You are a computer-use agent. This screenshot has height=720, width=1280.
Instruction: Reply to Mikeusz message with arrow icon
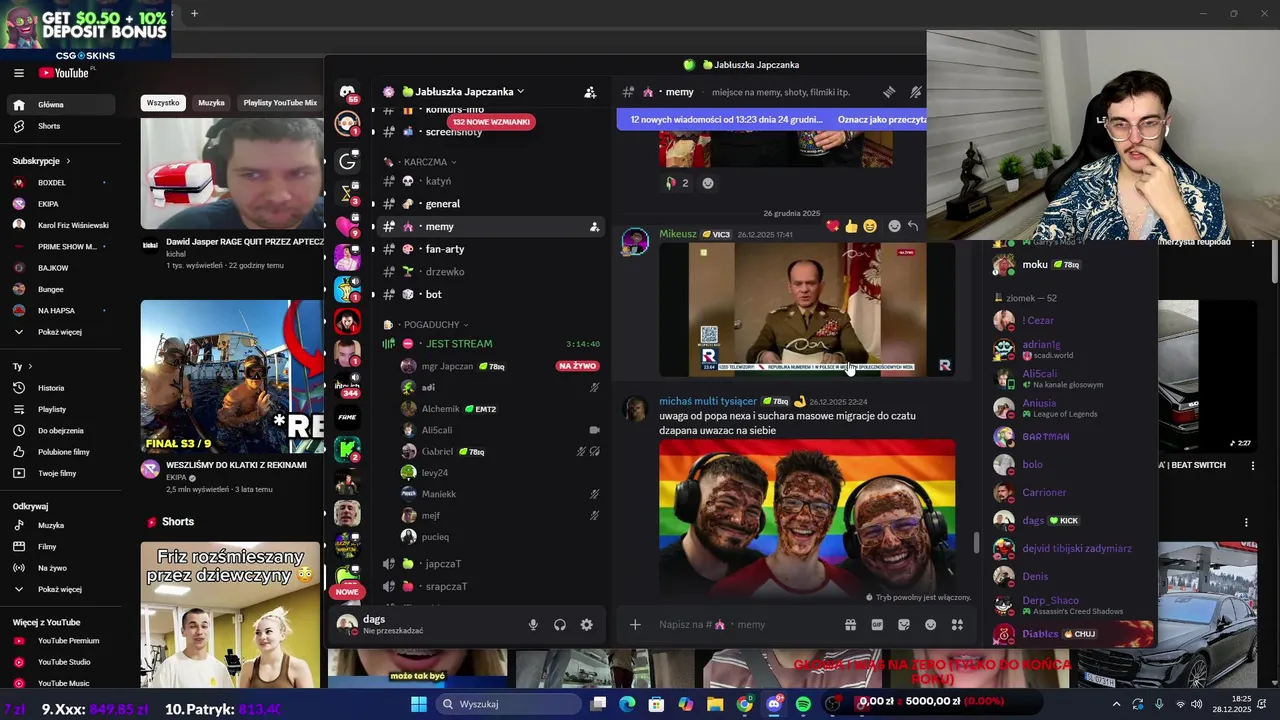tap(912, 226)
